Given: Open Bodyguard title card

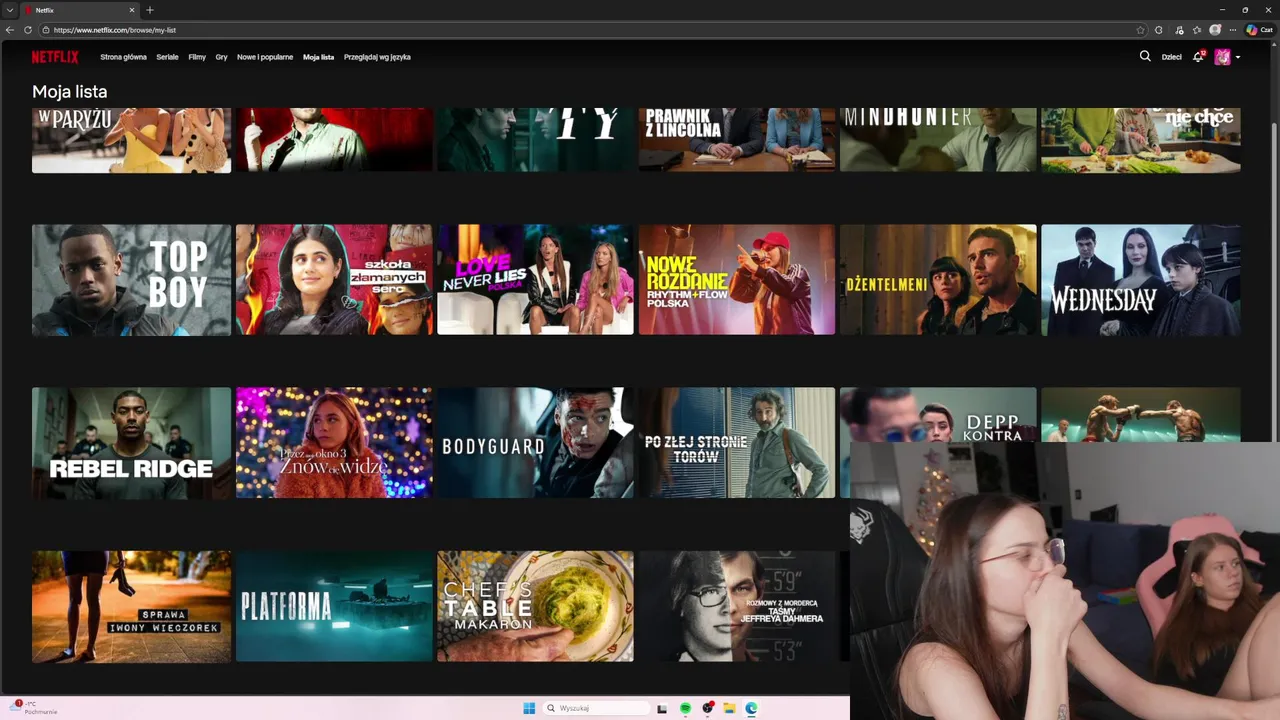Looking at the screenshot, I should click(x=535, y=442).
